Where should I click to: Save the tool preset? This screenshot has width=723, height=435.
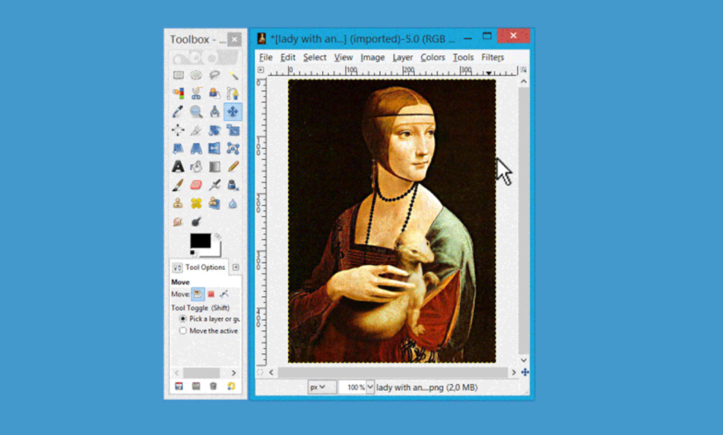pyautogui.click(x=179, y=386)
